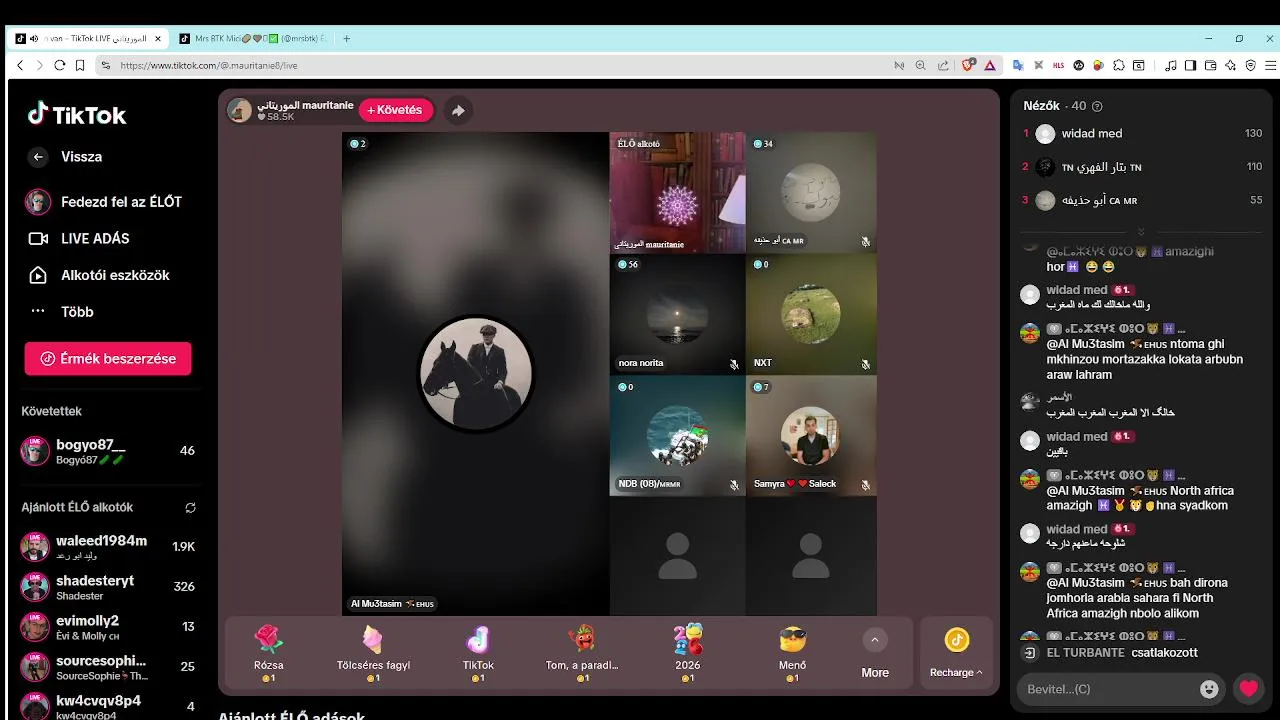Open Brave Shields lion icon
Image resolution: width=1280 pixels, height=720 pixels.
point(967,65)
